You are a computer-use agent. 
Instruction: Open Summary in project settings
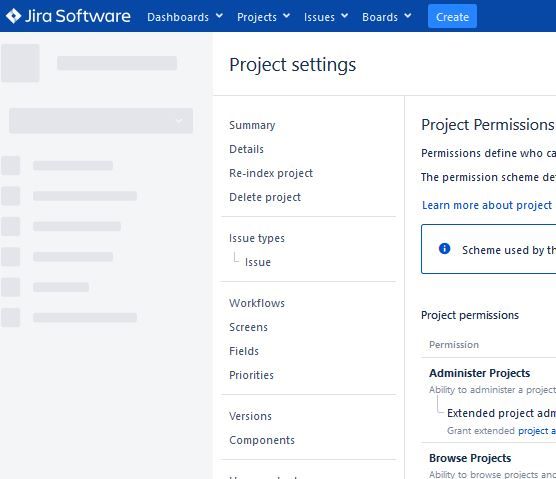(252, 125)
